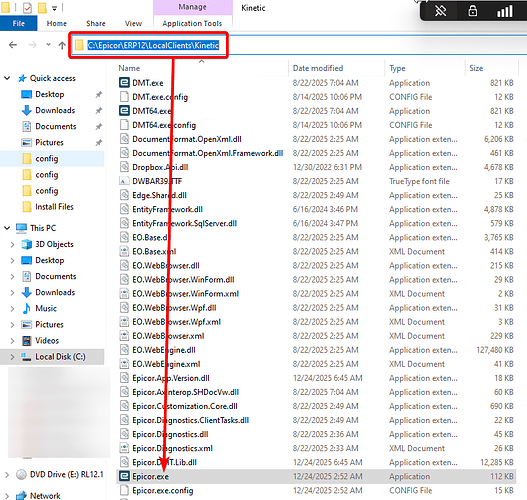The height and width of the screenshot is (500, 527).
Task: Select the Music folder icon
Action: (27, 308)
